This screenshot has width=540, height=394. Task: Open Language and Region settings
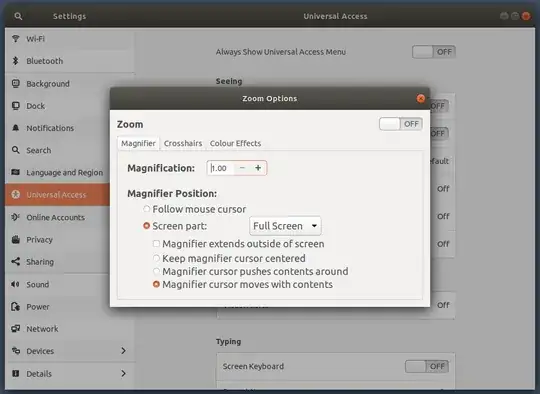58,173
